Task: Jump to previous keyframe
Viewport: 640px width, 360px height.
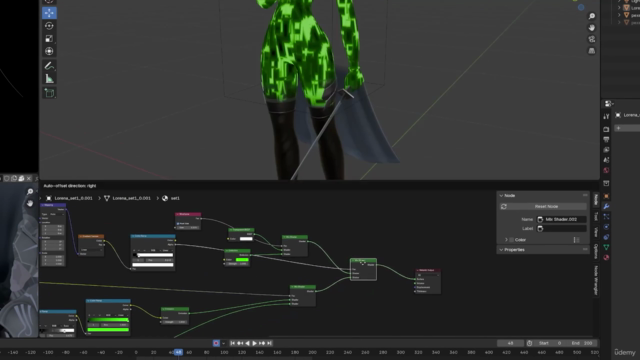Action: click(240, 343)
